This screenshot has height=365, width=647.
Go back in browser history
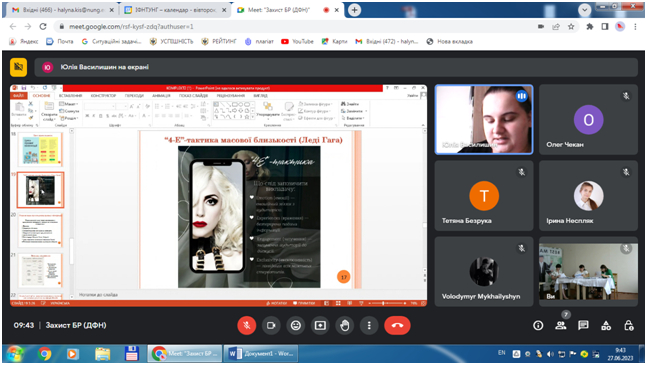(13, 26)
